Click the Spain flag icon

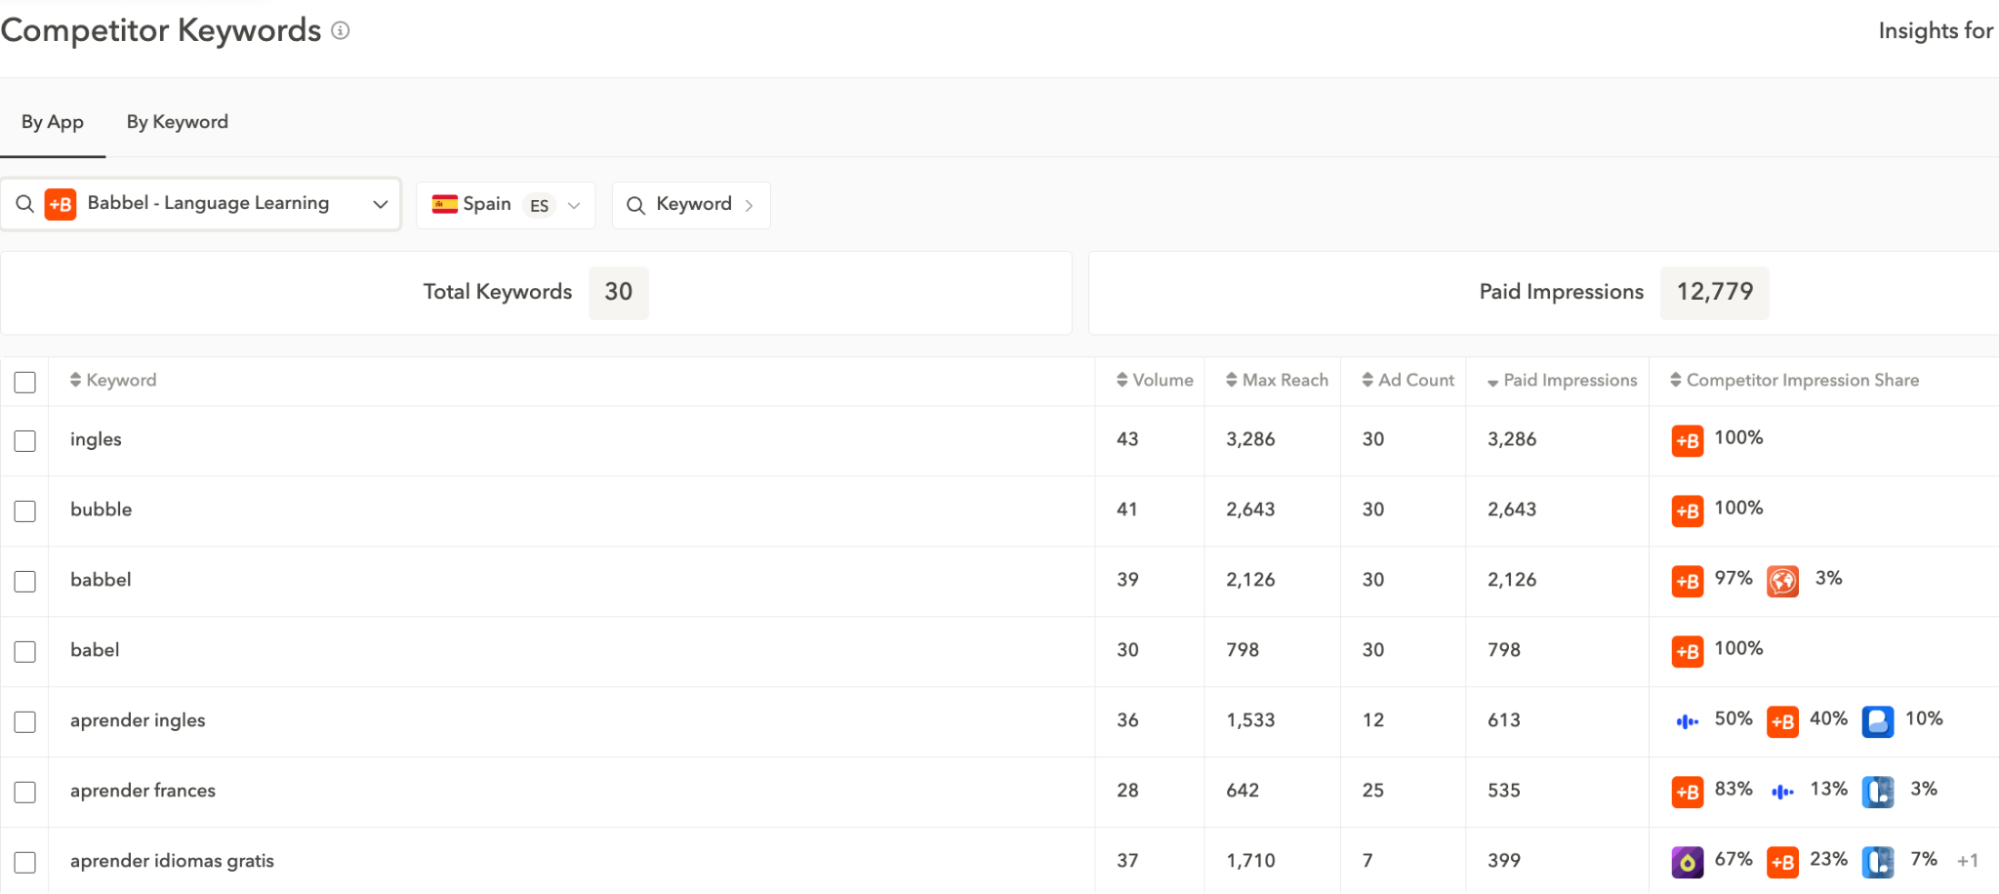(445, 204)
